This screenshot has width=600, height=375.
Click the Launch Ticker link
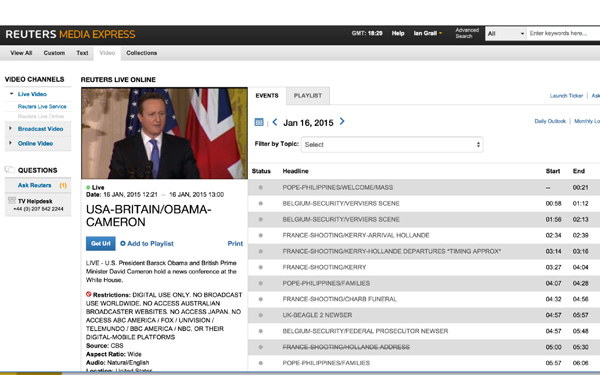[566, 96]
